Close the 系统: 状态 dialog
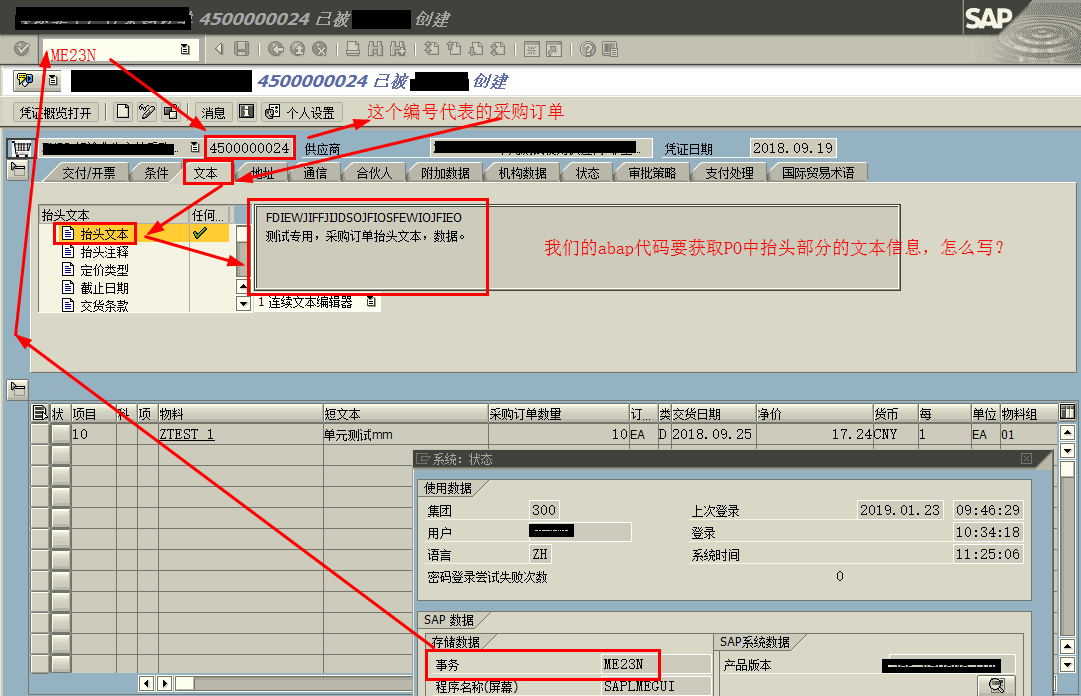 (x=1026, y=459)
